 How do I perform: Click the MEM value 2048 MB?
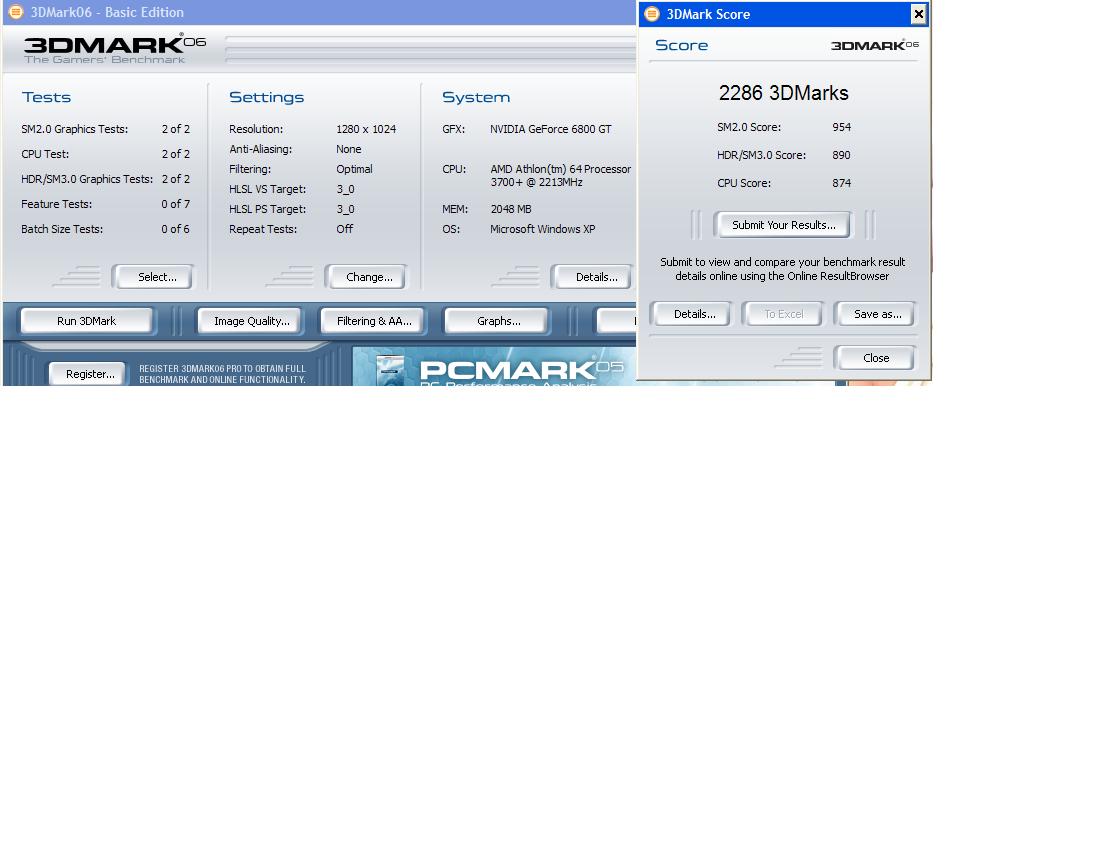(511, 209)
